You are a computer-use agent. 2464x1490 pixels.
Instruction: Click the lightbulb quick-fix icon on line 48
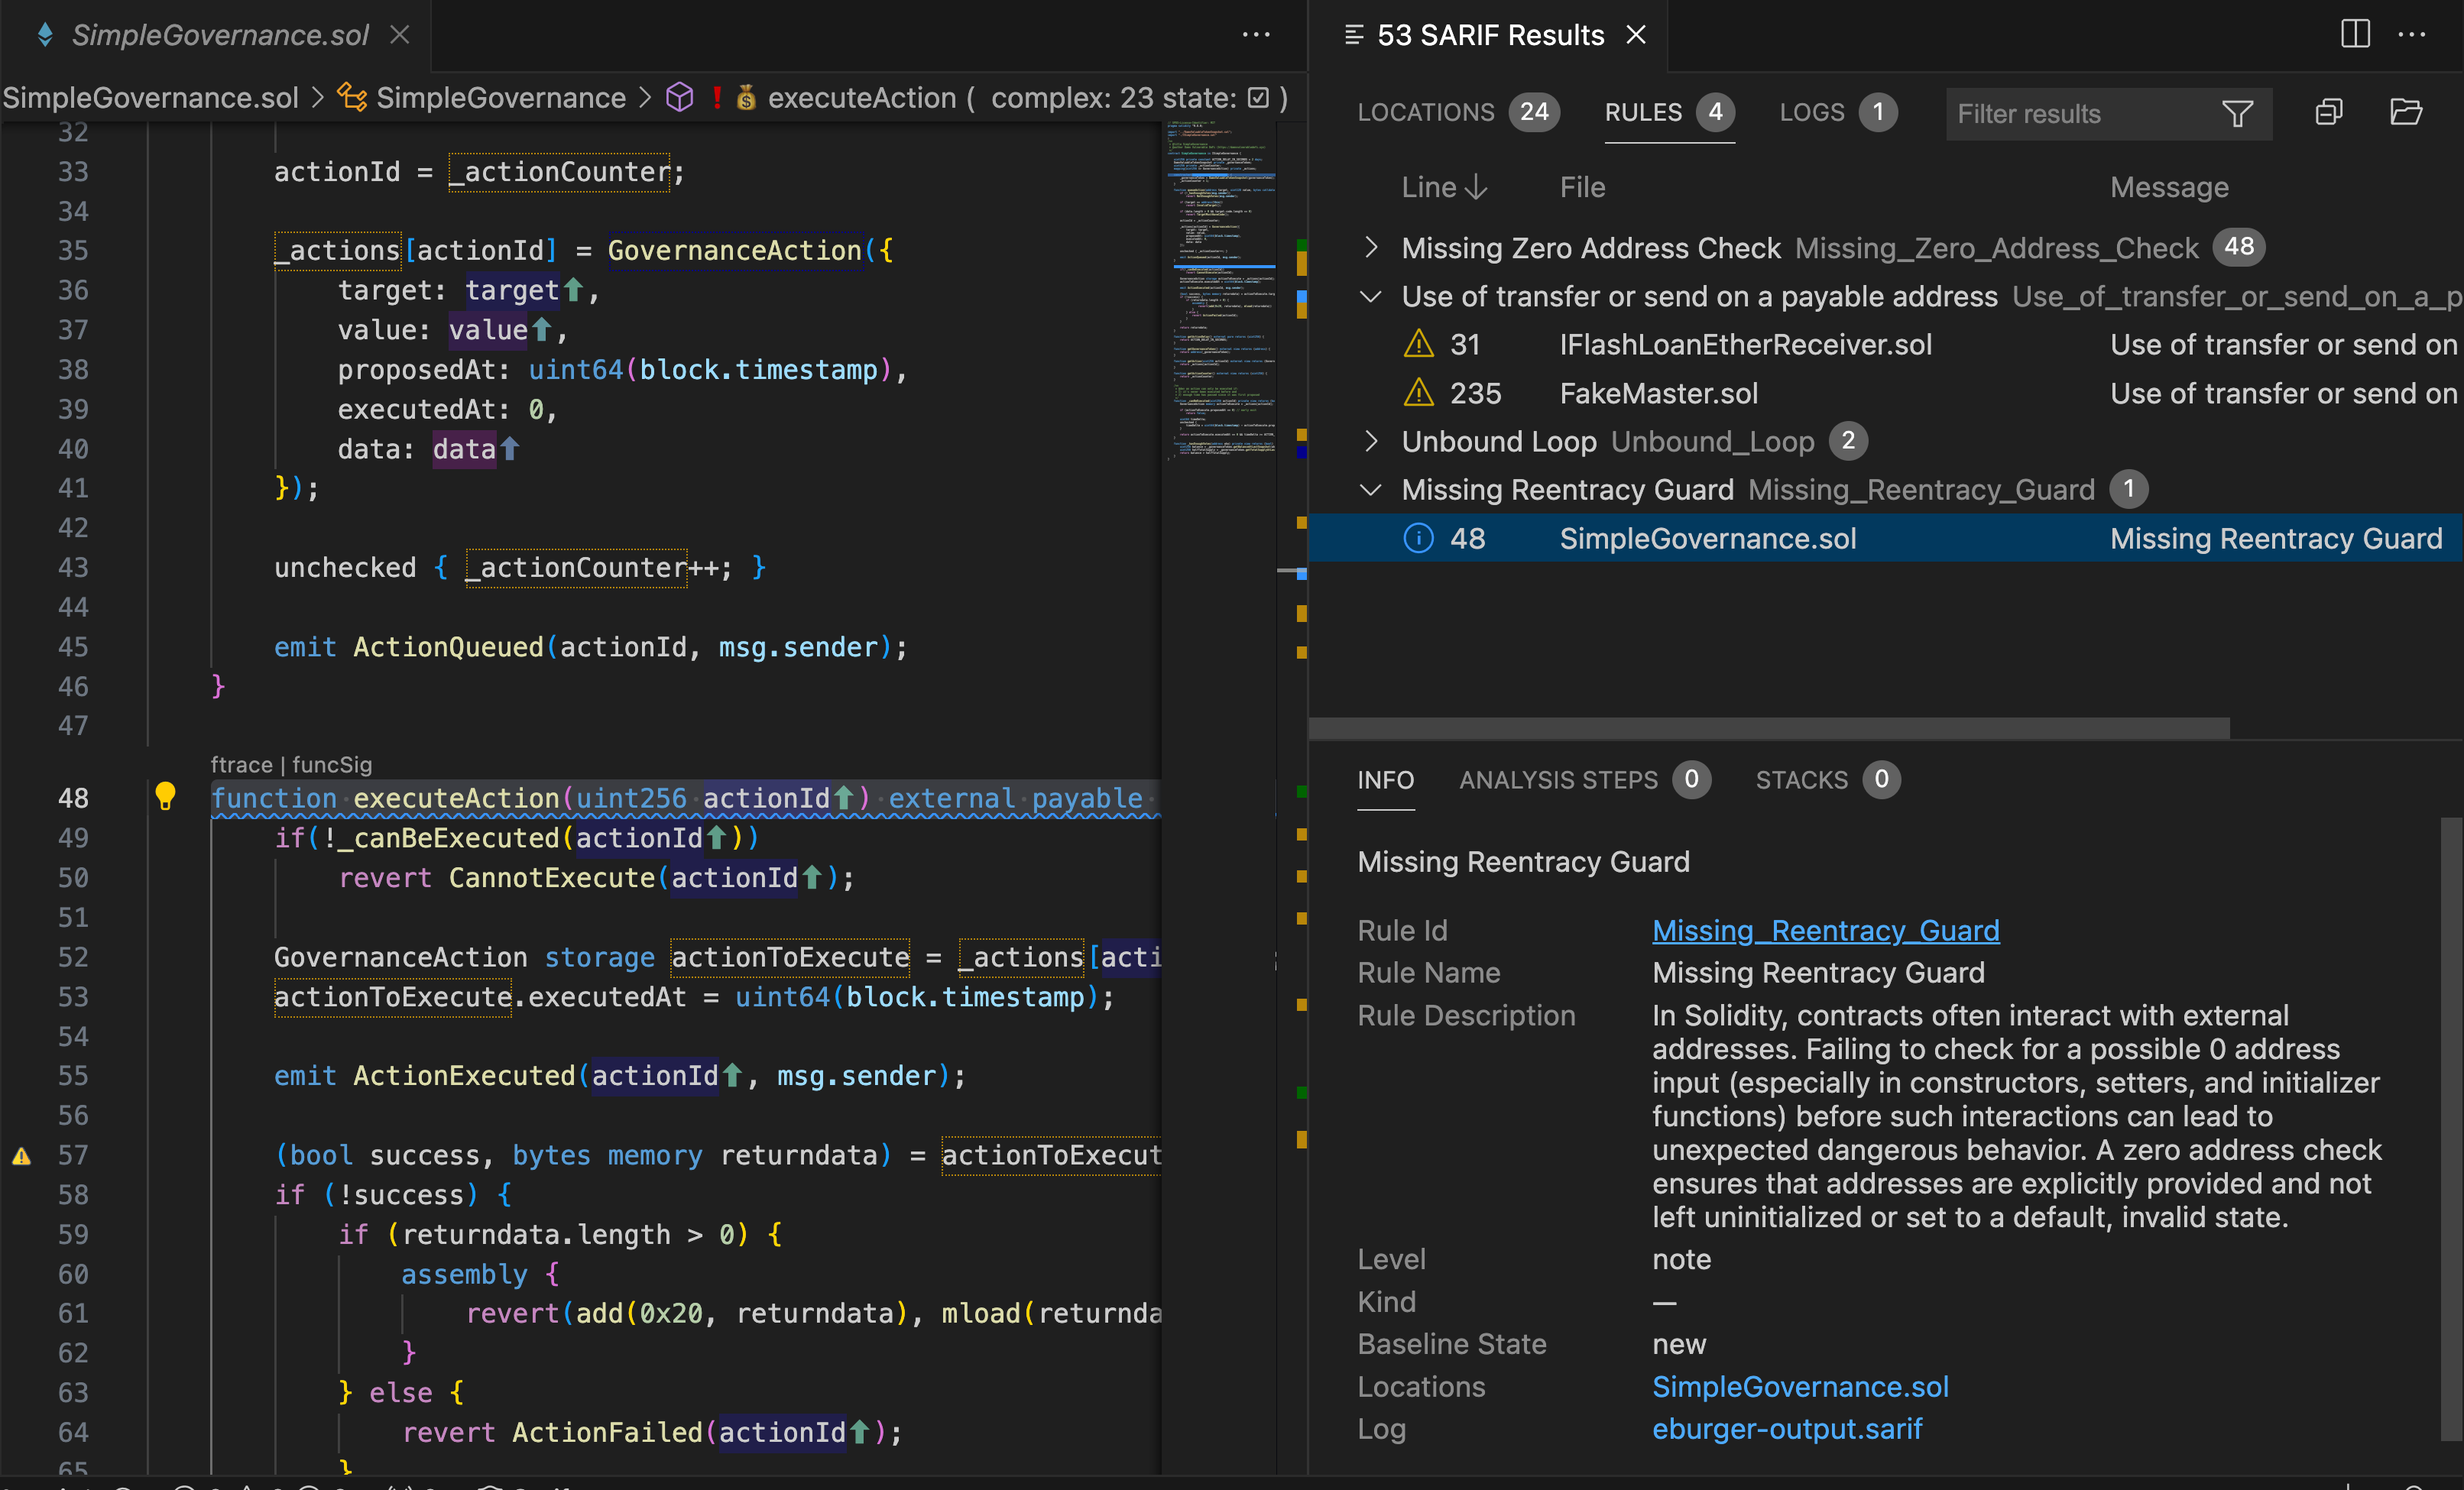coord(165,797)
